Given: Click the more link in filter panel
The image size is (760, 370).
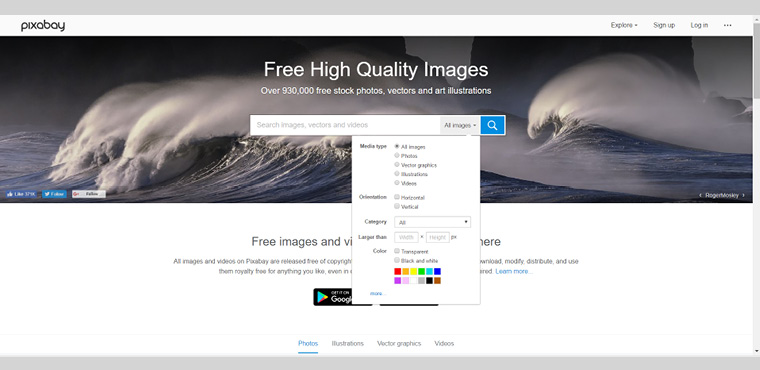Looking at the screenshot, I should [377, 293].
